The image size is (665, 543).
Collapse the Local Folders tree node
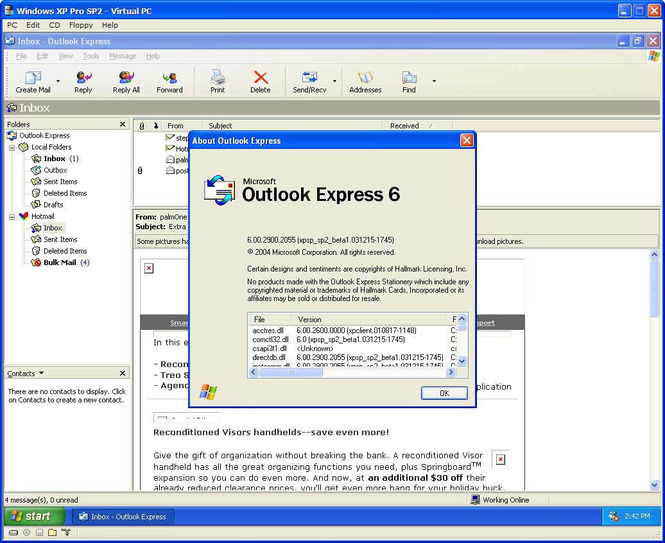coord(12,147)
